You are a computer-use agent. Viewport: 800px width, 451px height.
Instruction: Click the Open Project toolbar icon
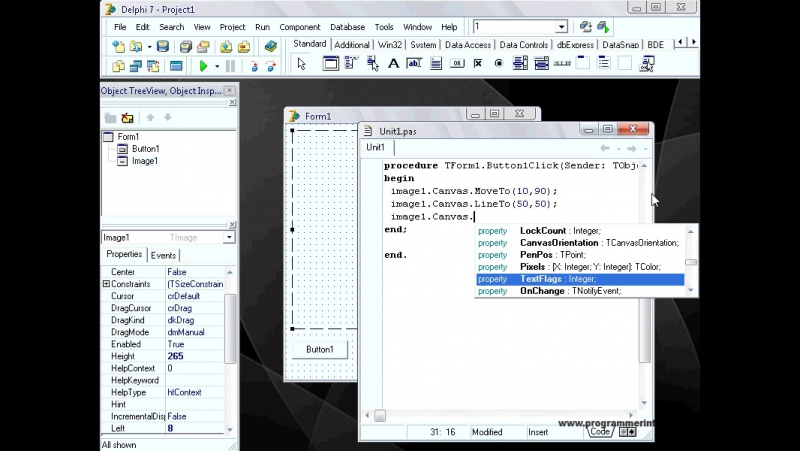[204, 47]
